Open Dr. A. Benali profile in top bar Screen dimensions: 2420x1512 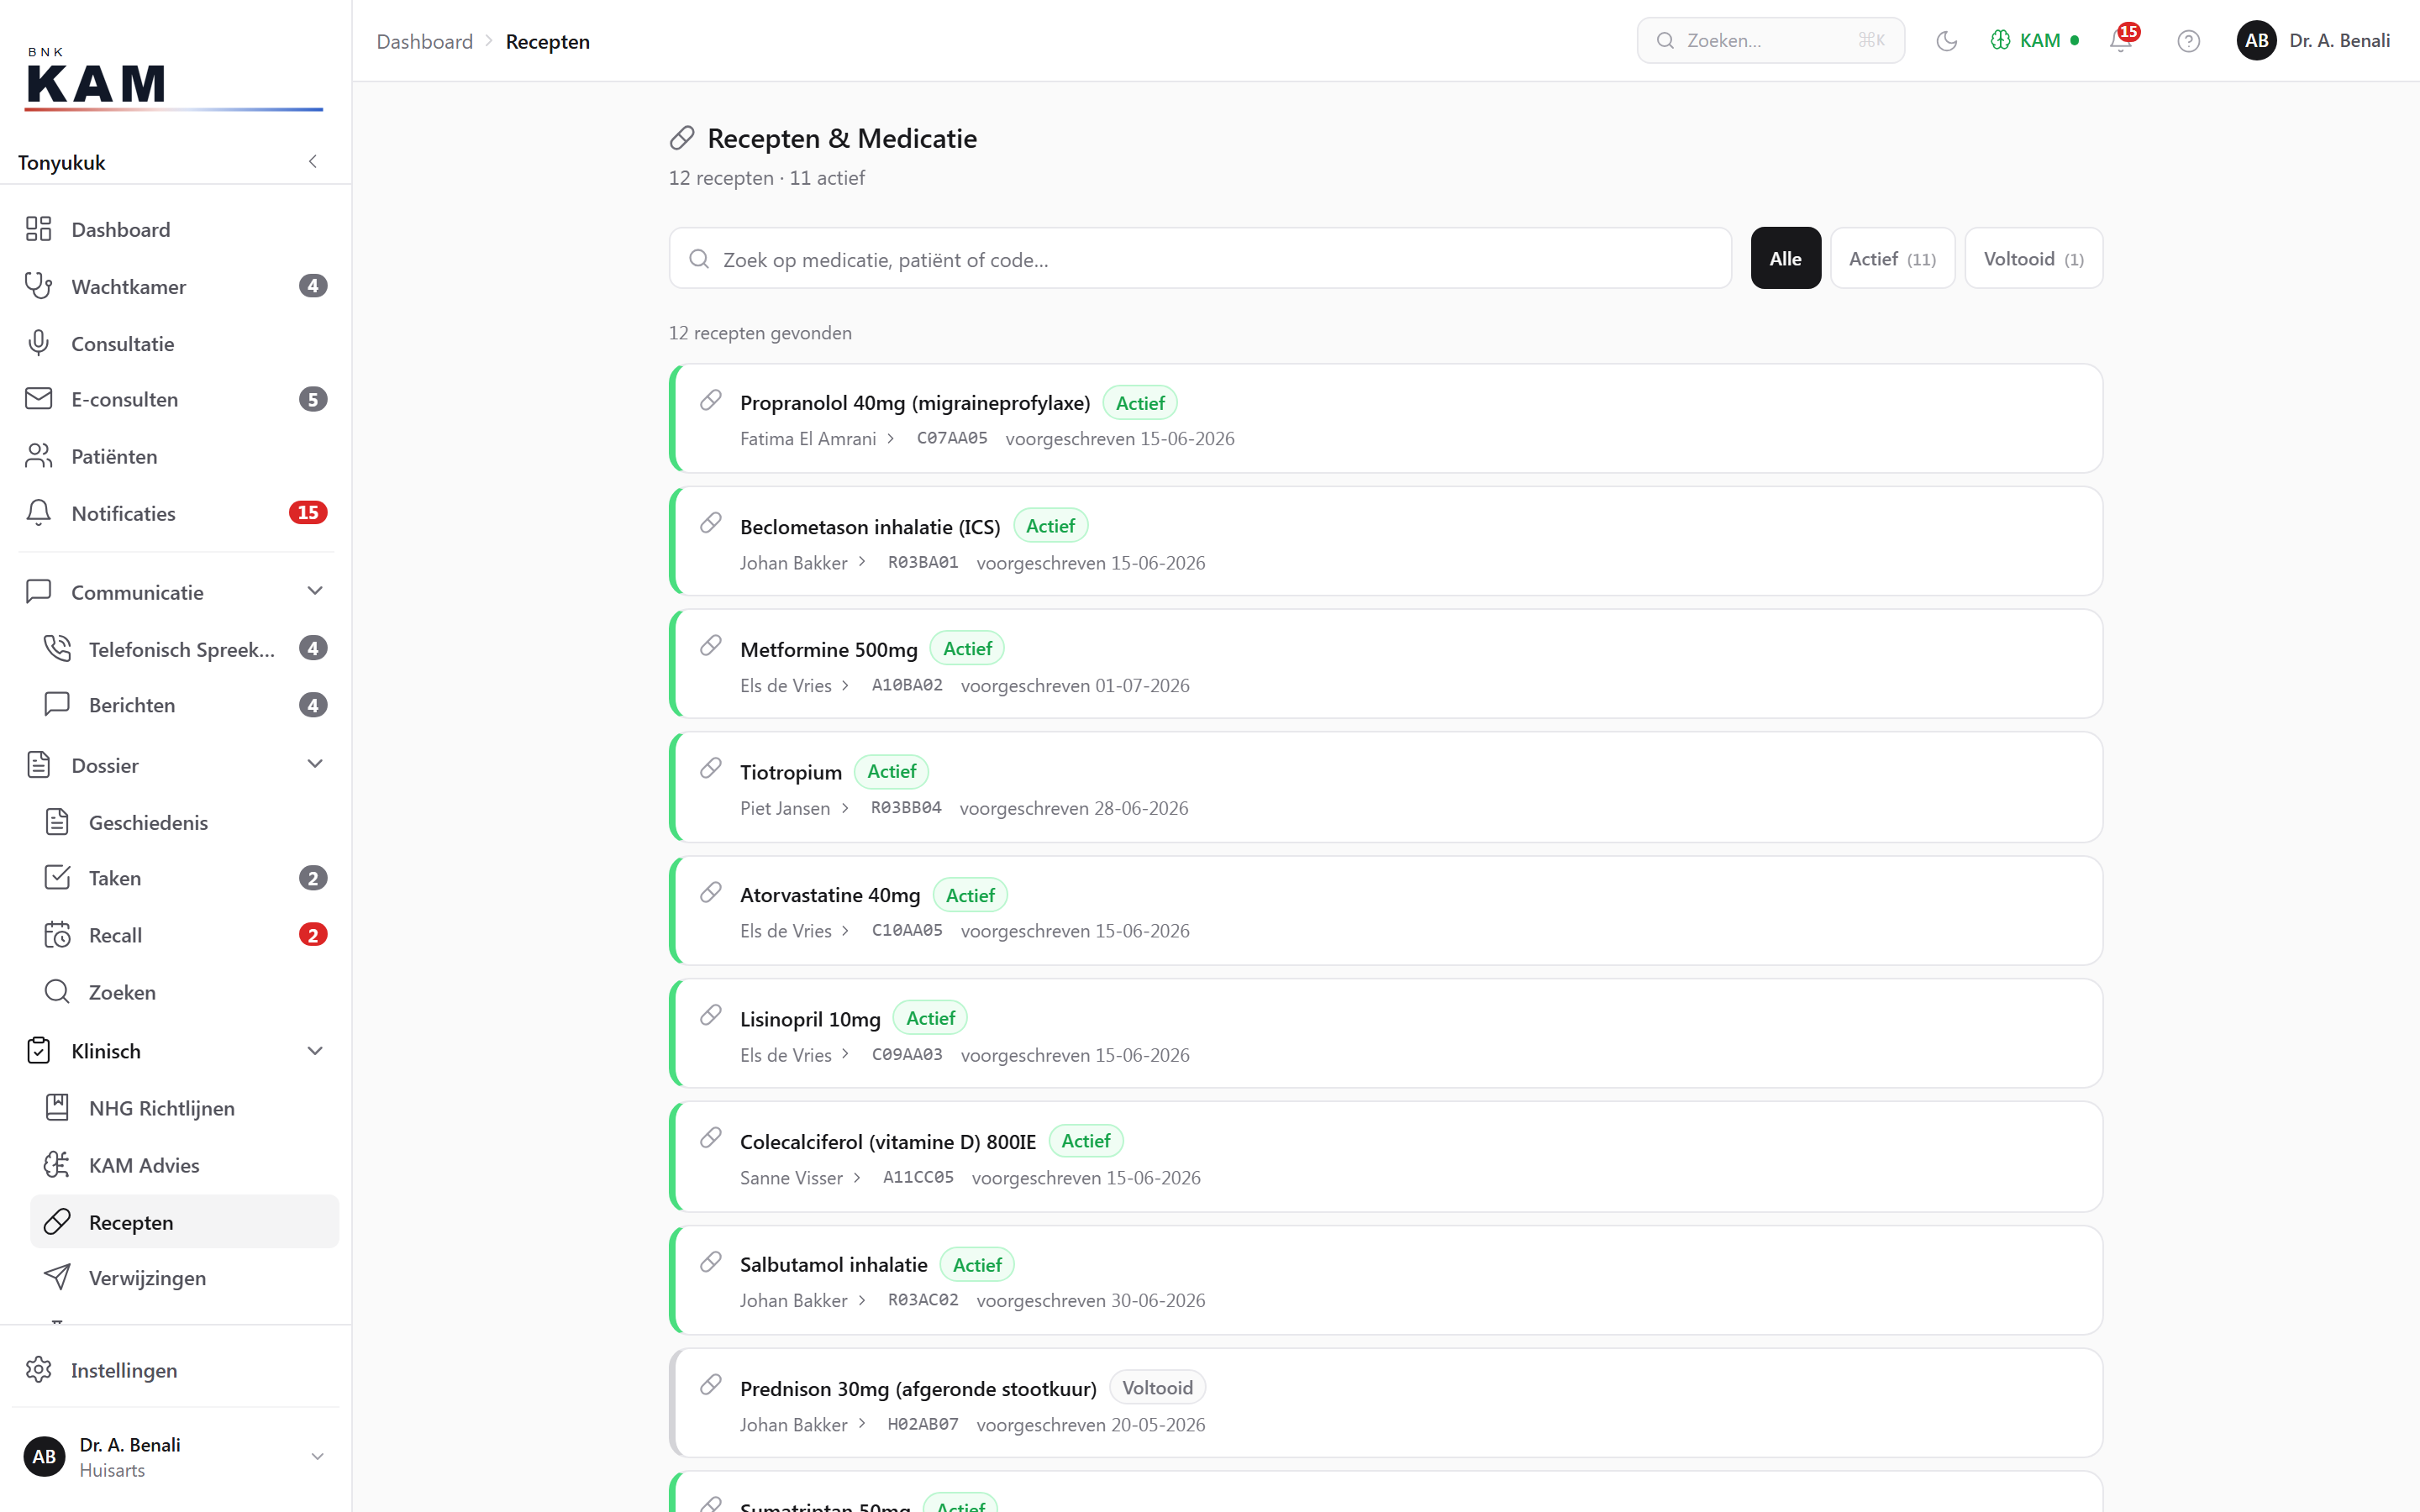coord(2313,41)
